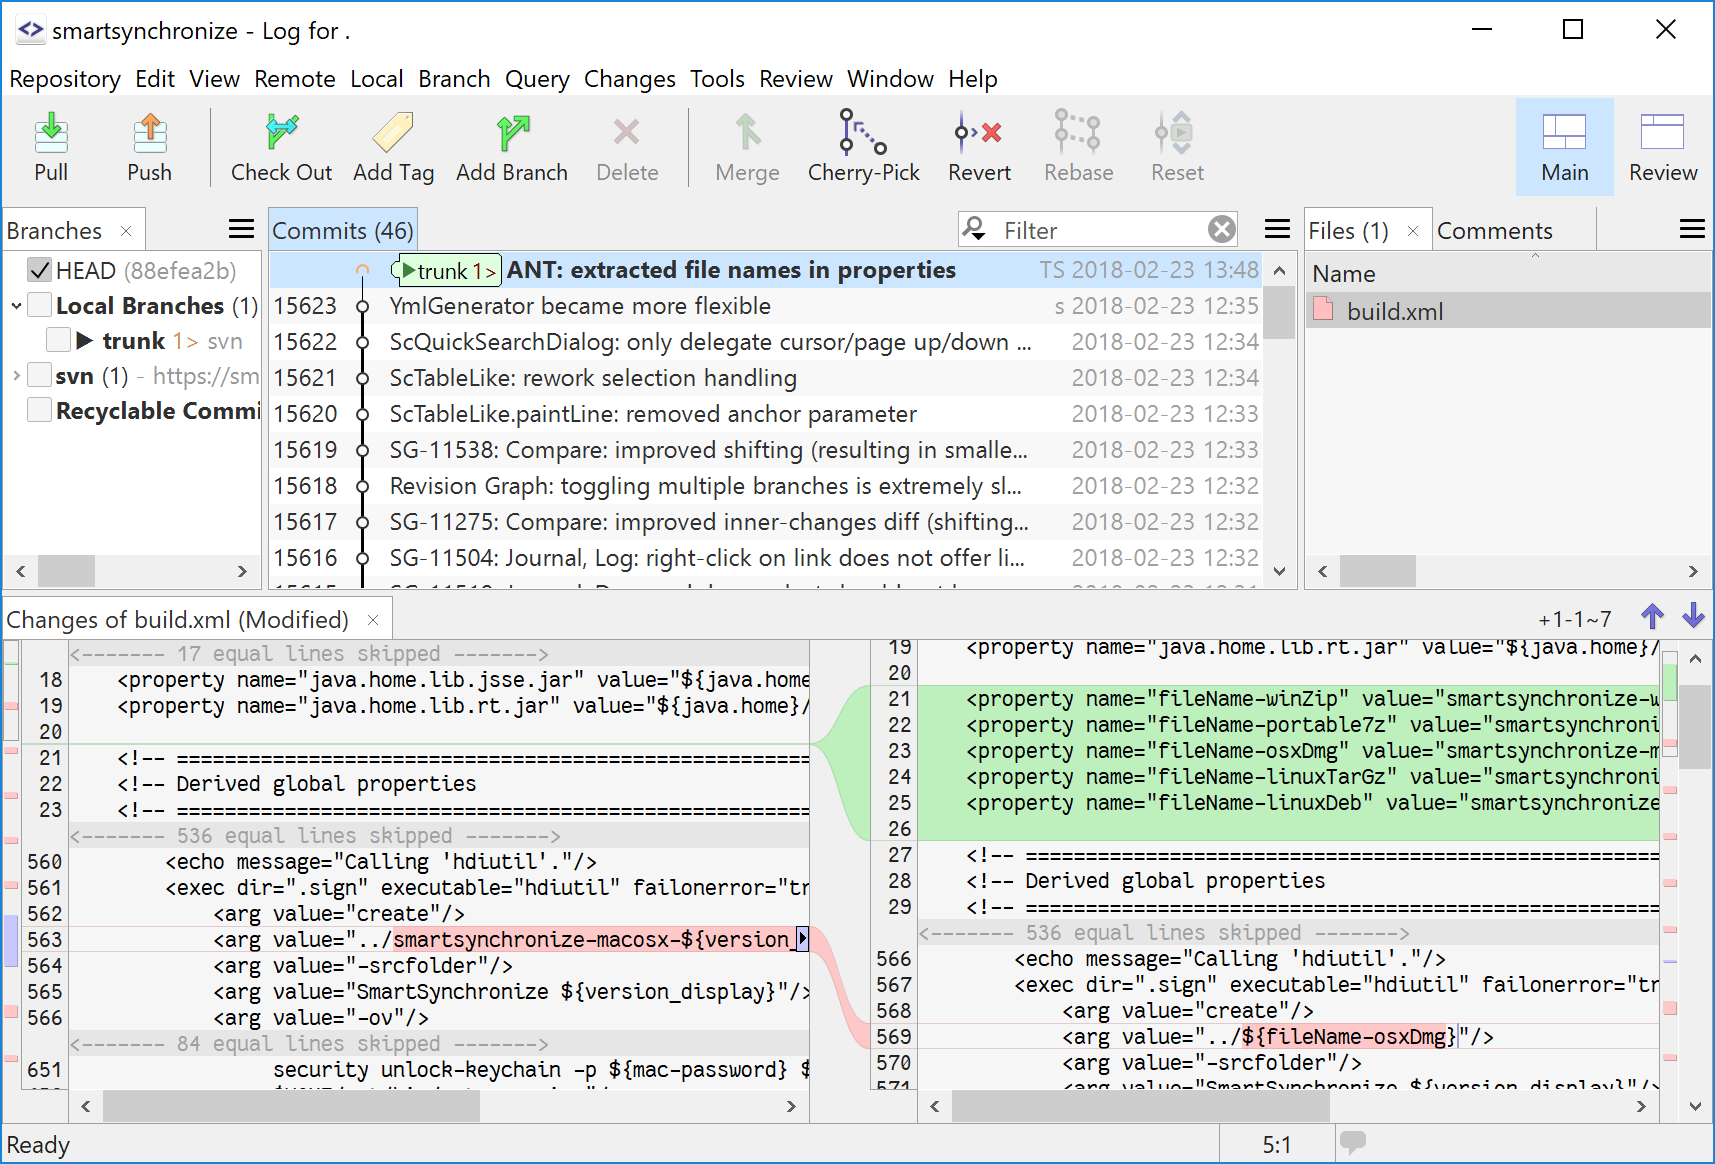This screenshot has height=1164, width=1715.
Task: Select commit 15618 Revision Graph toggling
Action: click(x=766, y=486)
